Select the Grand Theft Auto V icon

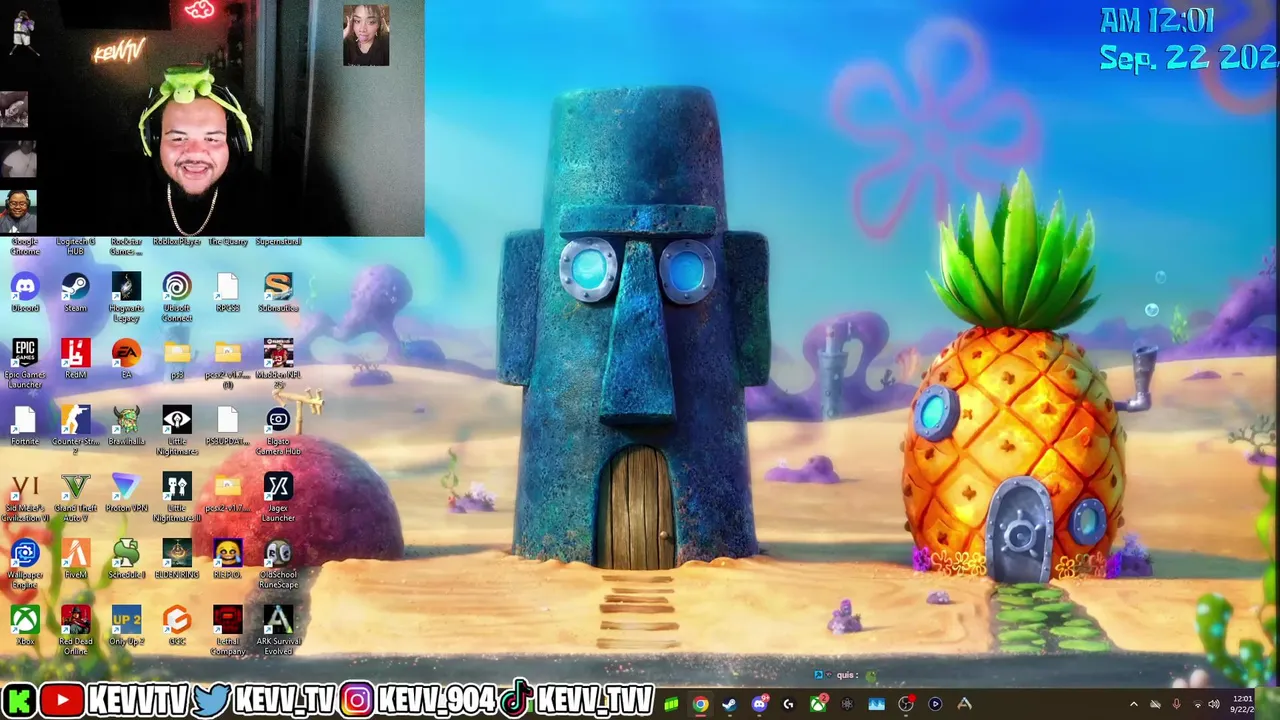(x=75, y=498)
